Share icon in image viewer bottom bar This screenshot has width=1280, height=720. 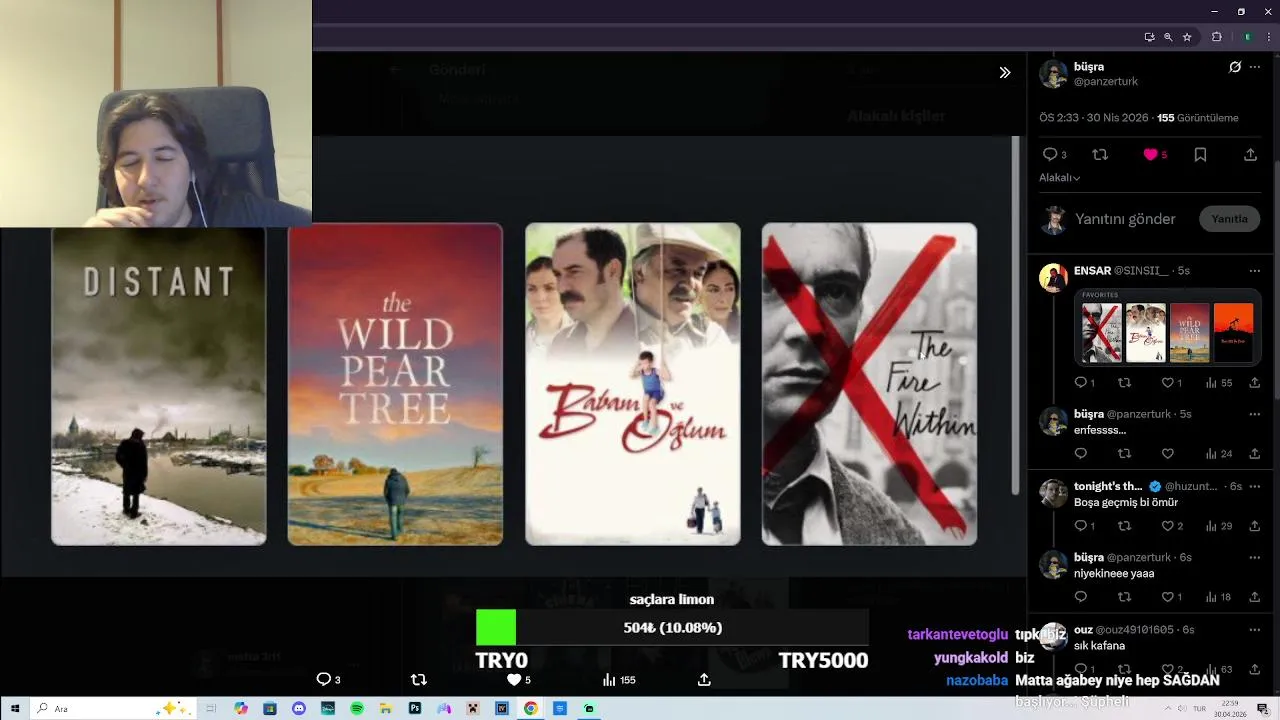click(704, 679)
